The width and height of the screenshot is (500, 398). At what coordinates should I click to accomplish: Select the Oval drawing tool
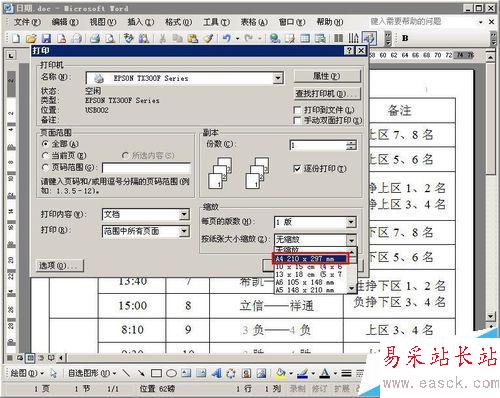pos(171,373)
